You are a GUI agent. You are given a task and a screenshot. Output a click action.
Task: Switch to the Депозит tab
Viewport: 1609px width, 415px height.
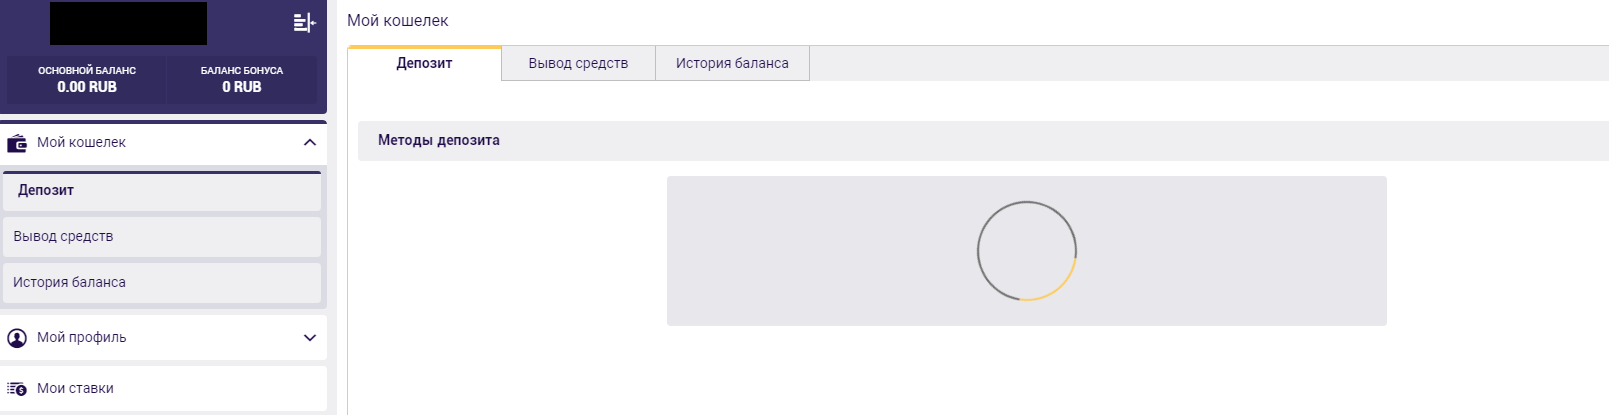point(424,63)
